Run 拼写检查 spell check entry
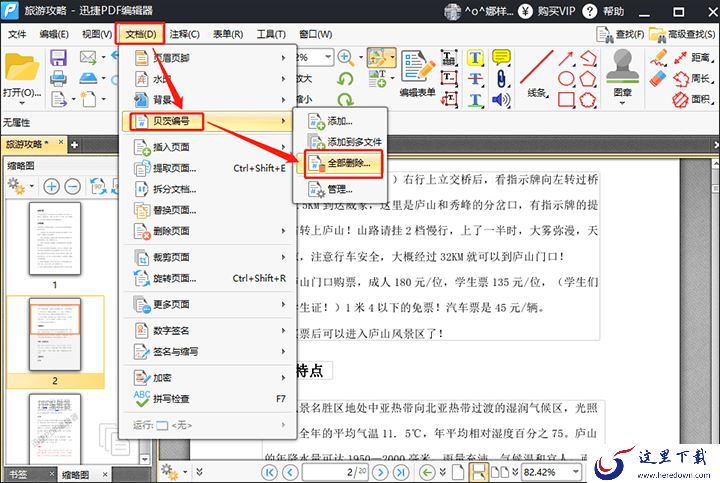The height and width of the screenshot is (483, 720). pyautogui.click(x=209, y=399)
